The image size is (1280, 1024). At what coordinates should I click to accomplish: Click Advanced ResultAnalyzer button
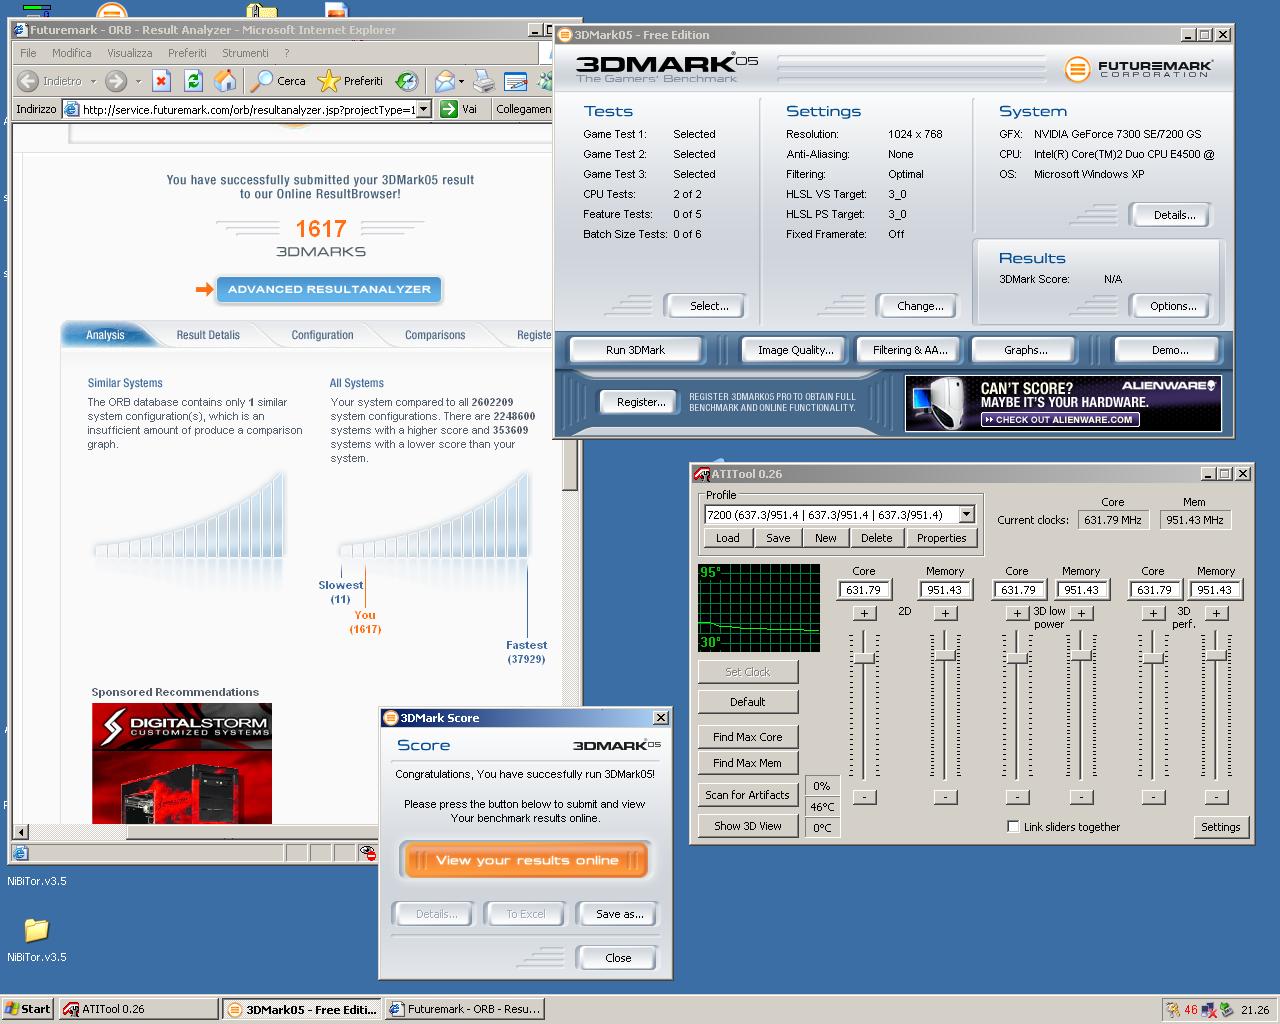(x=329, y=289)
